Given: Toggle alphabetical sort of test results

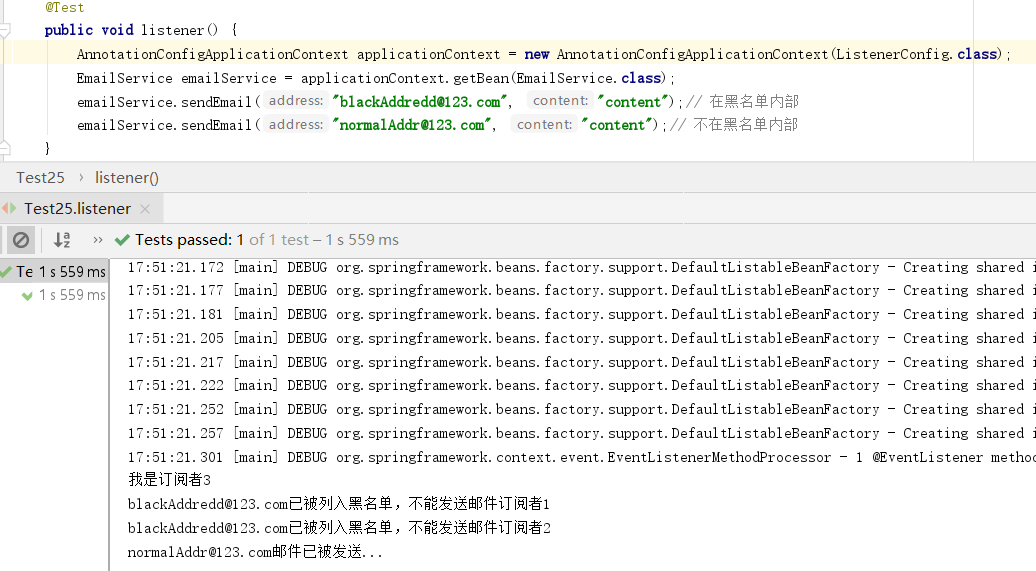Looking at the screenshot, I should tap(62, 240).
